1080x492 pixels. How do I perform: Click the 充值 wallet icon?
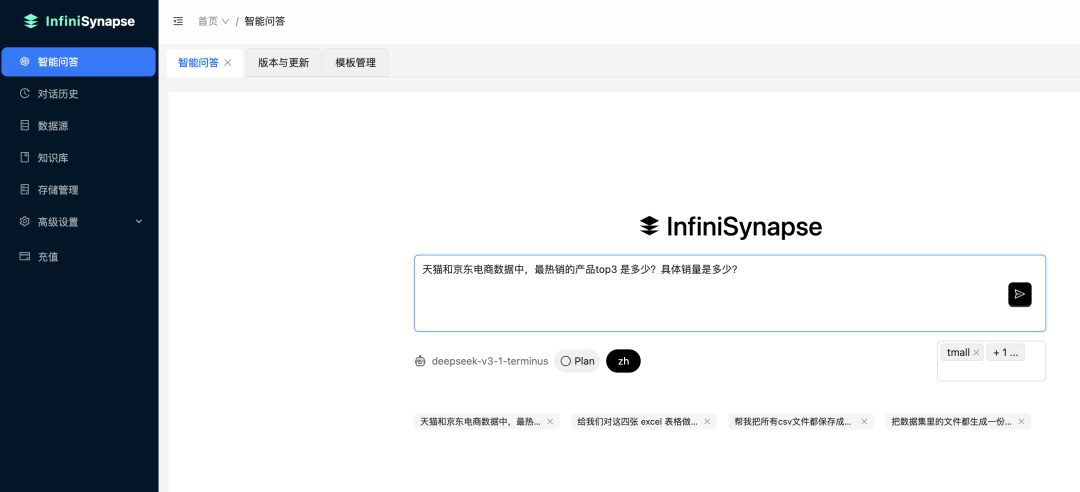tap(25, 256)
